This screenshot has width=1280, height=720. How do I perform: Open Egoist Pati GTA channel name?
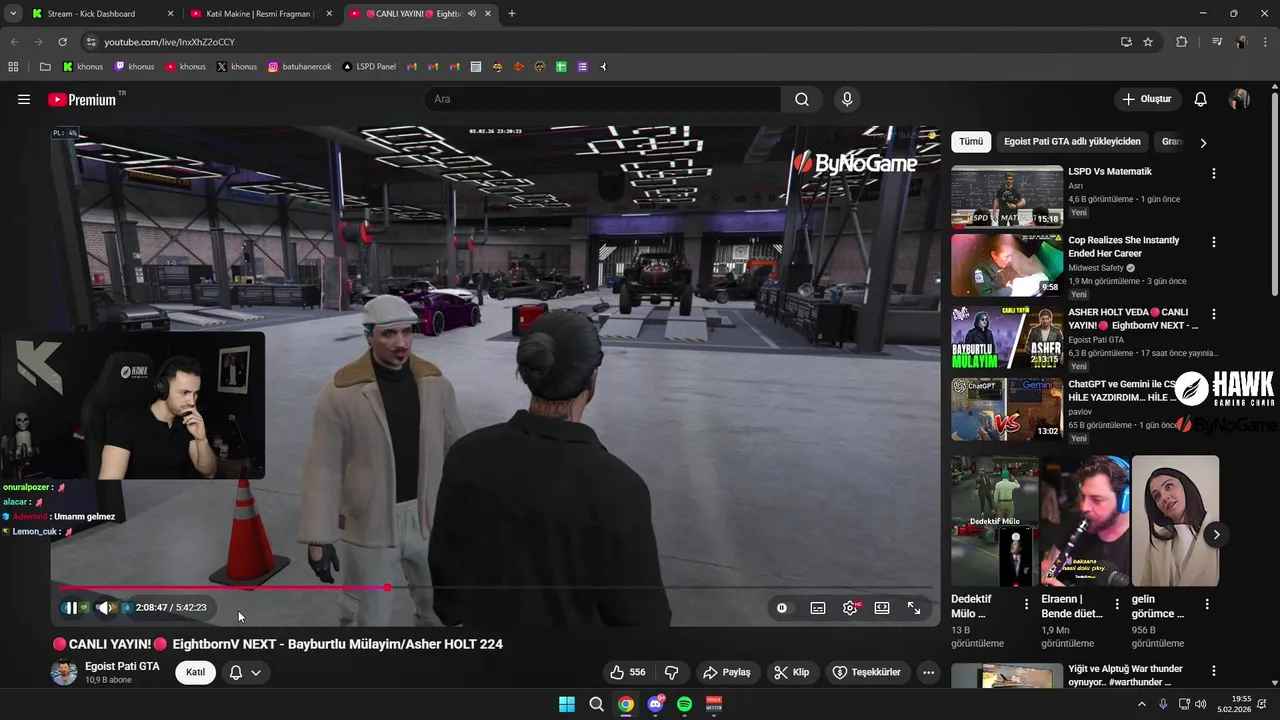click(122, 666)
